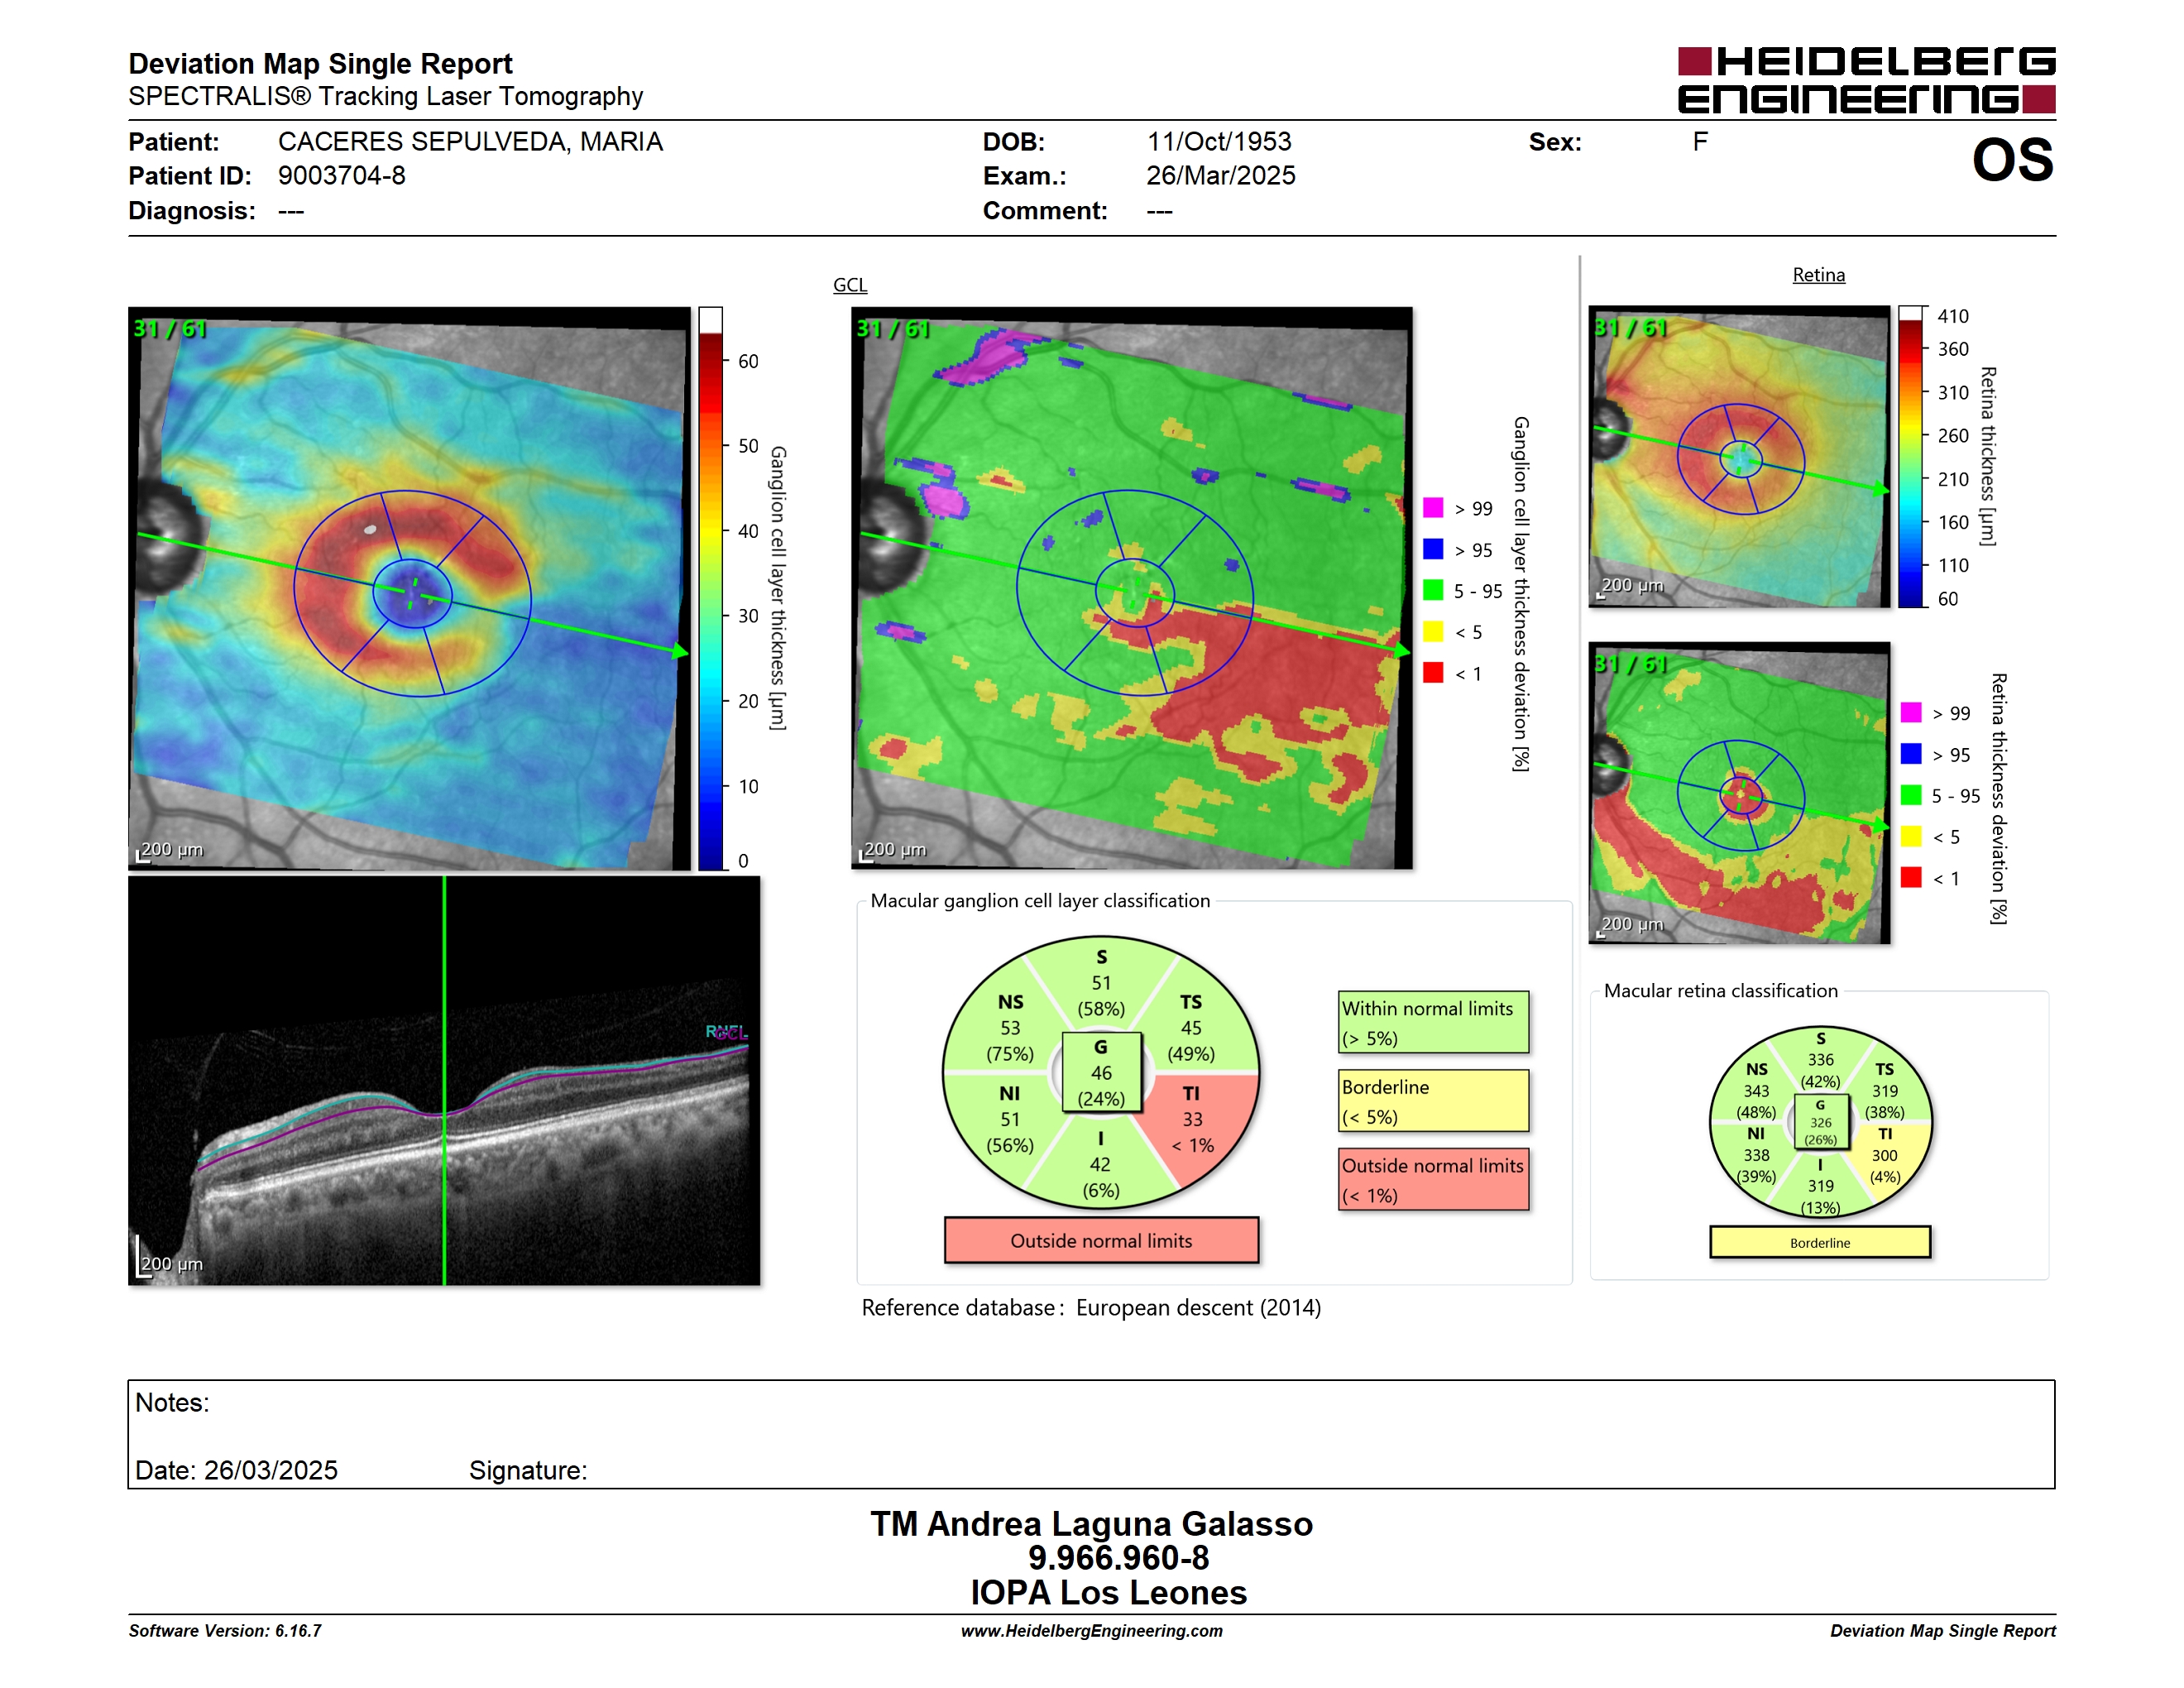Click the blue > 95 GCL legend swatch
Image resolution: width=2184 pixels, height=1688 pixels.
pos(1433,549)
